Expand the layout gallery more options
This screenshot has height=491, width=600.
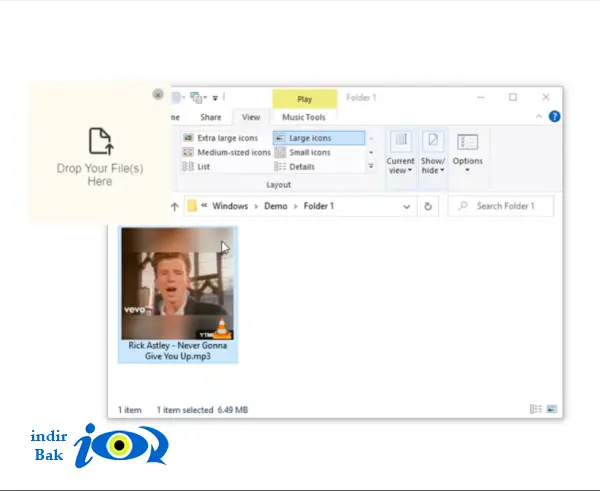[x=371, y=166]
